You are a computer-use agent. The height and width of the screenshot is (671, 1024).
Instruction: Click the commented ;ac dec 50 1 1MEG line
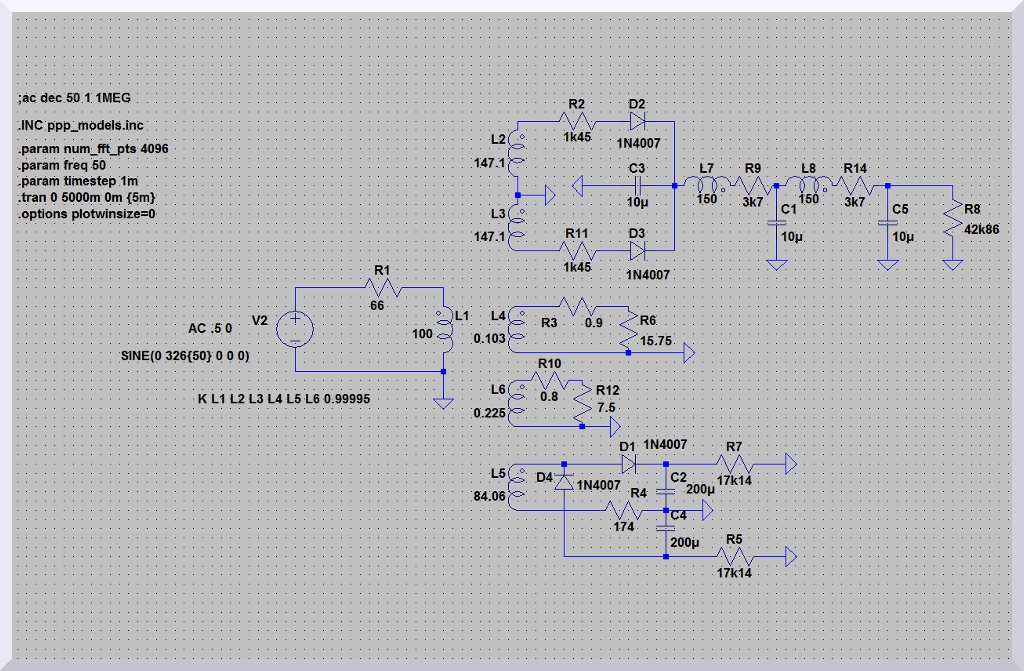coord(73,98)
